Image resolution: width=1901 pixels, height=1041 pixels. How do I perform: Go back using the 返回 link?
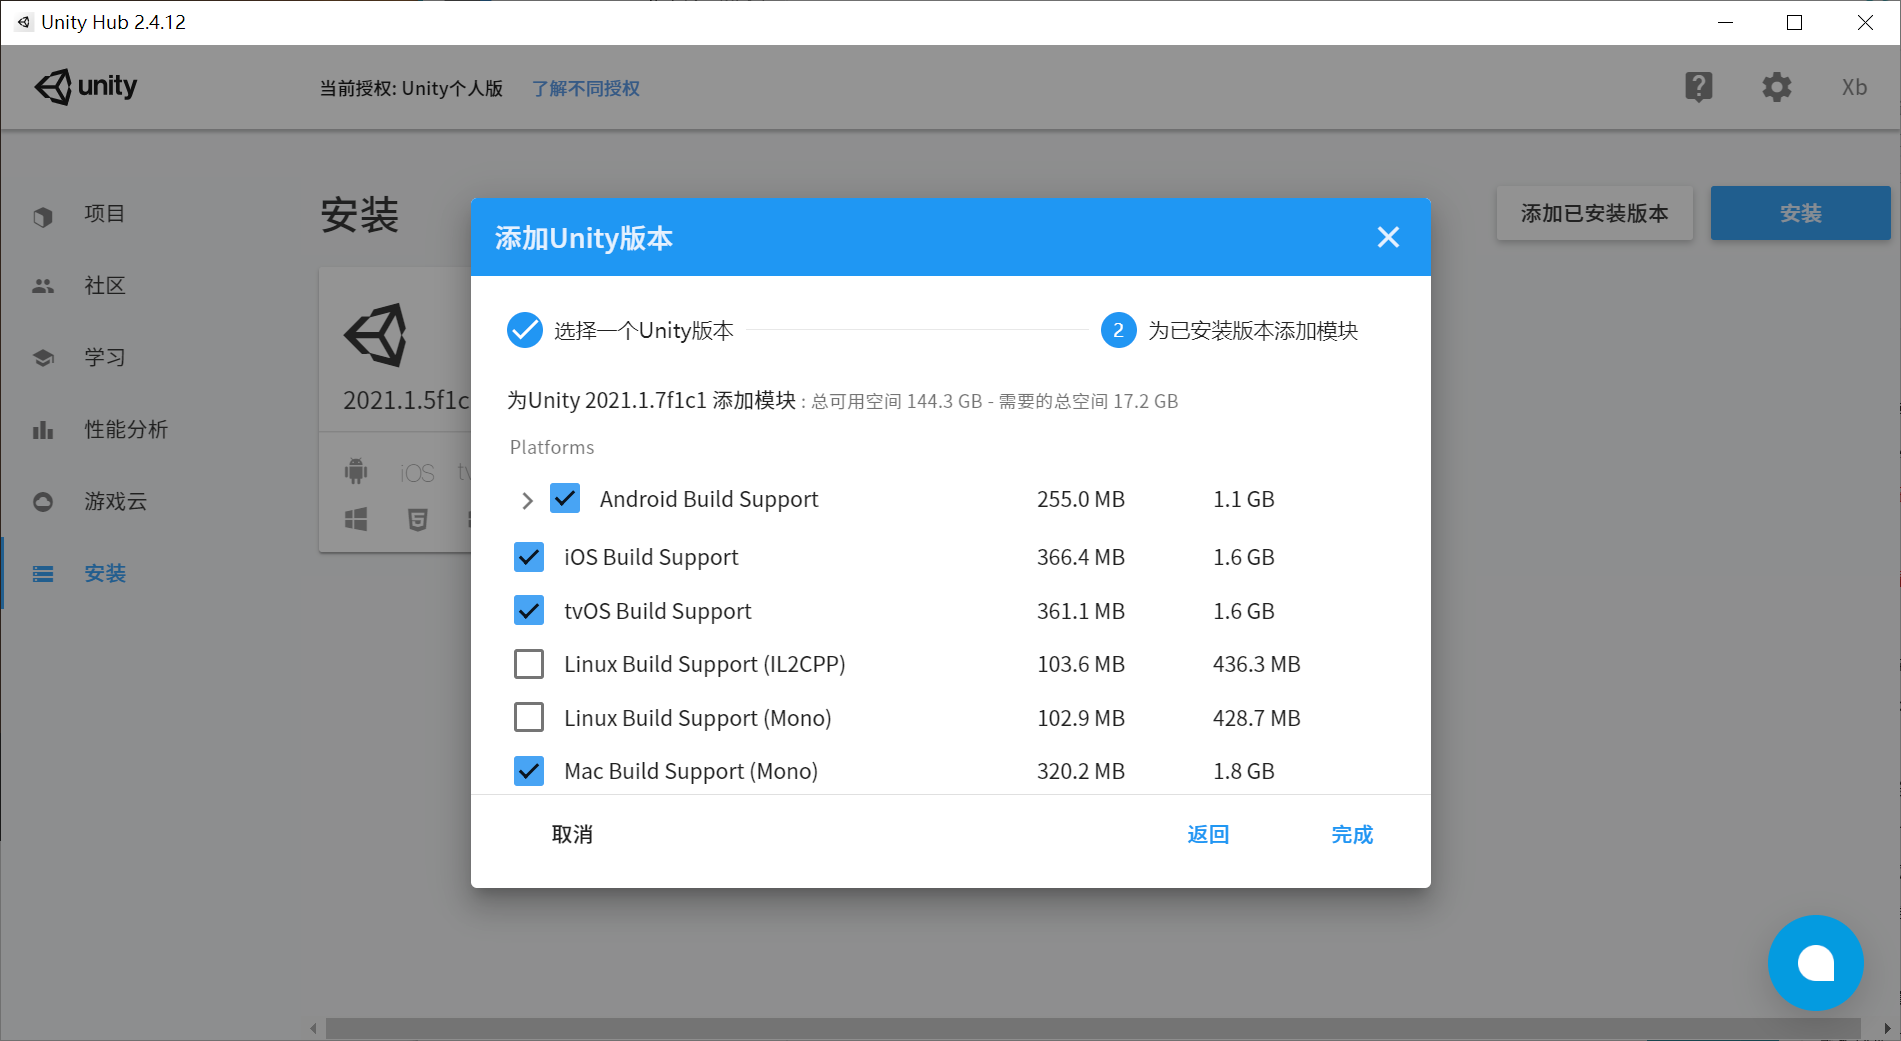click(1207, 834)
